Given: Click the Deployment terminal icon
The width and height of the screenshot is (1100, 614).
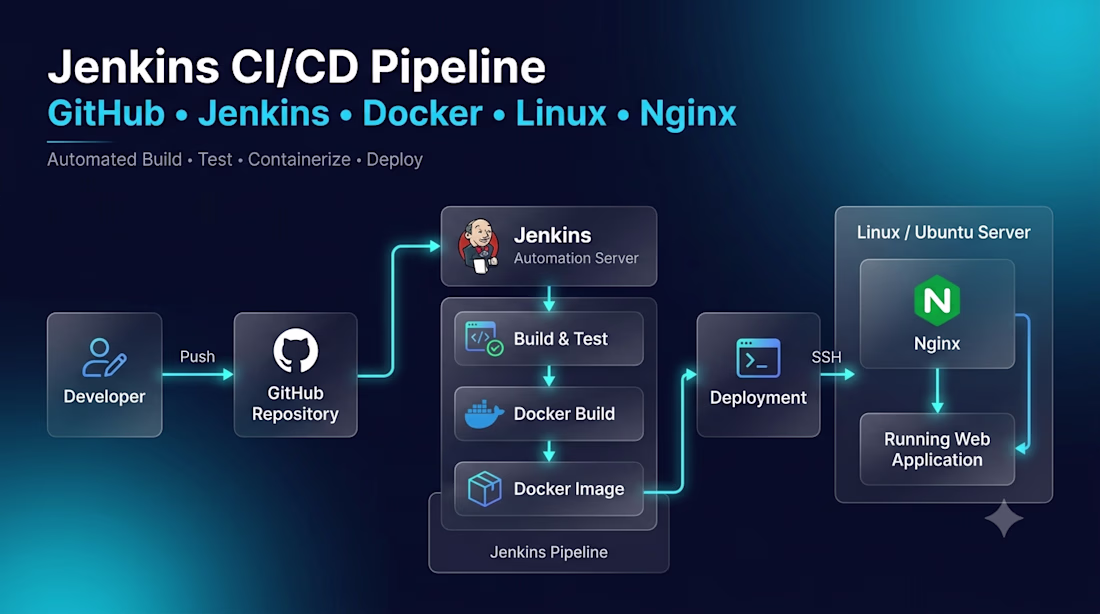Looking at the screenshot, I should coord(758,359).
